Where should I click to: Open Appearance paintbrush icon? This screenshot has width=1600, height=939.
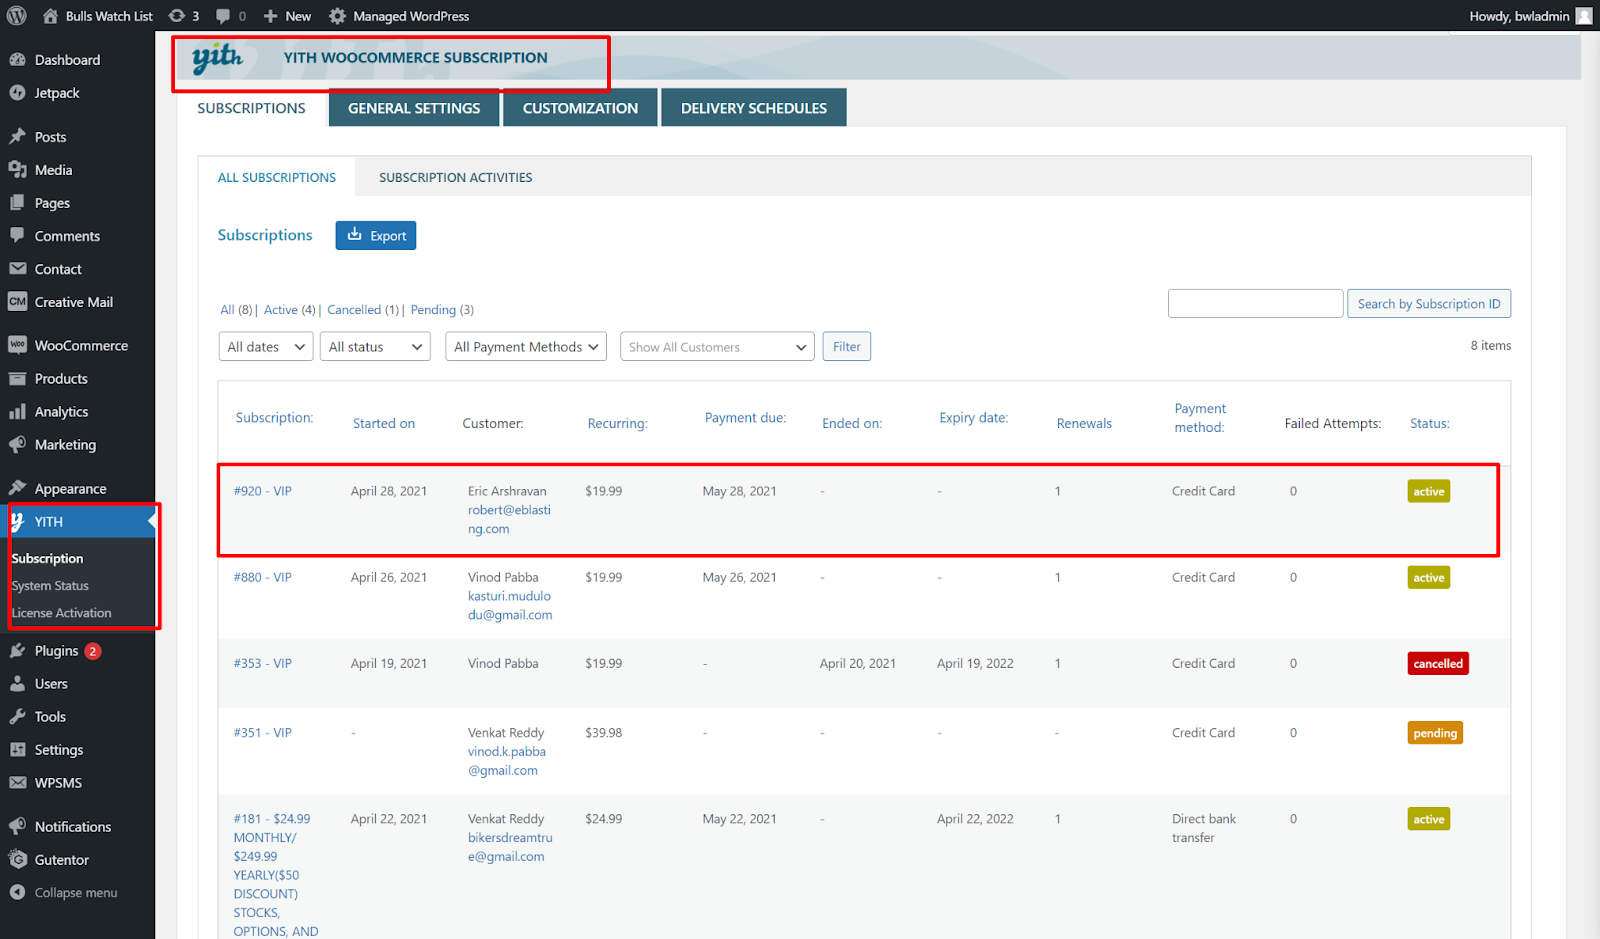(17, 489)
